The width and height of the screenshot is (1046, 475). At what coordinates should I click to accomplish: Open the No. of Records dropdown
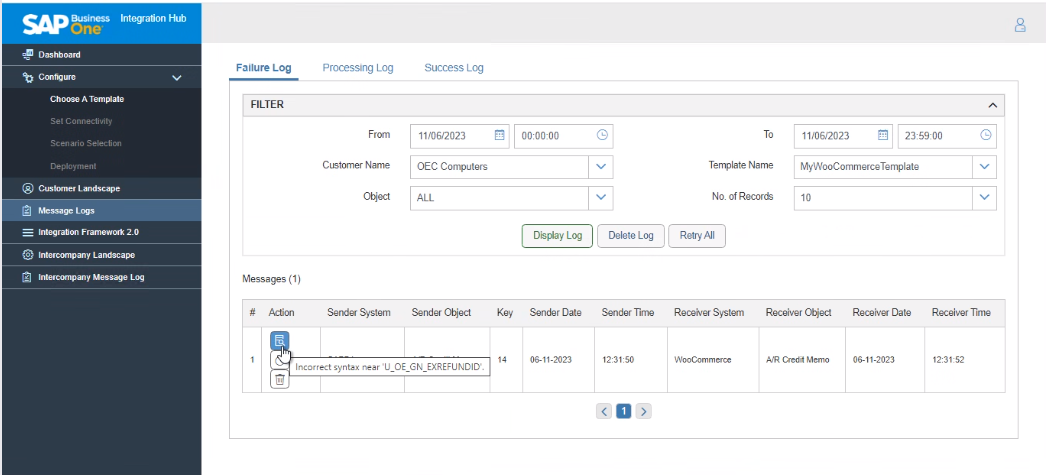point(985,197)
